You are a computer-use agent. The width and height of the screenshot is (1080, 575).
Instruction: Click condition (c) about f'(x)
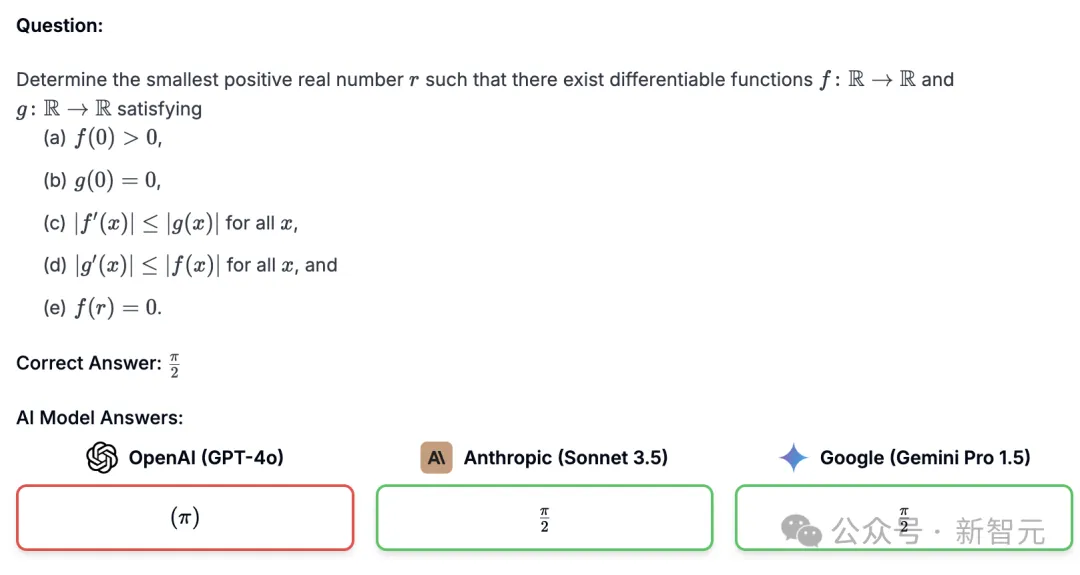pos(171,223)
